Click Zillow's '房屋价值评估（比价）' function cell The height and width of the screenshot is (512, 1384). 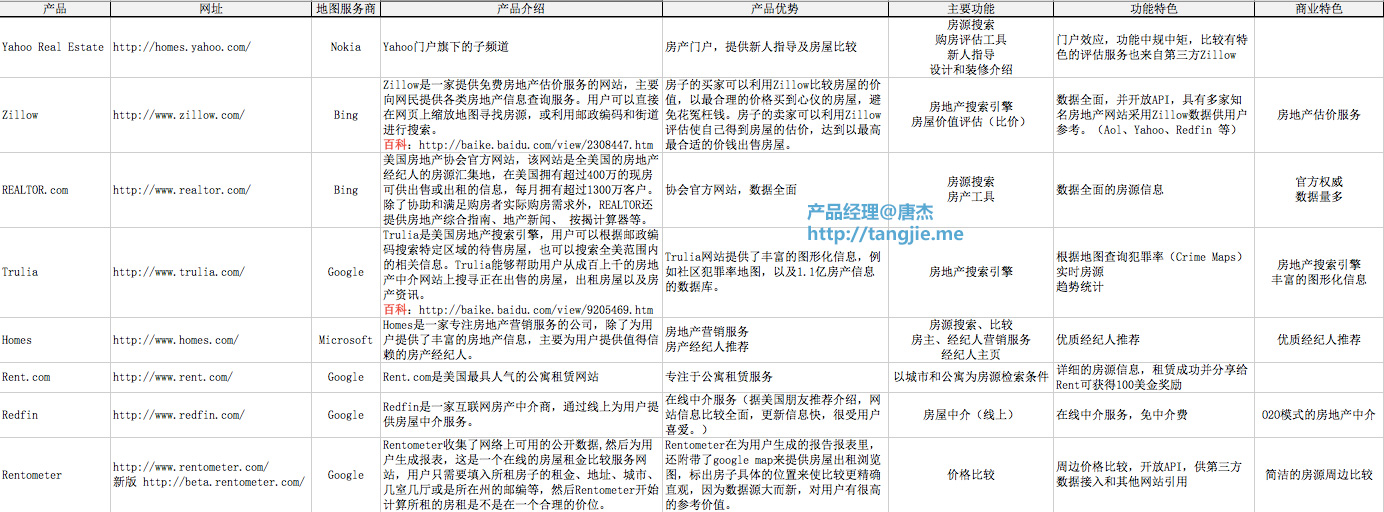tap(971, 115)
